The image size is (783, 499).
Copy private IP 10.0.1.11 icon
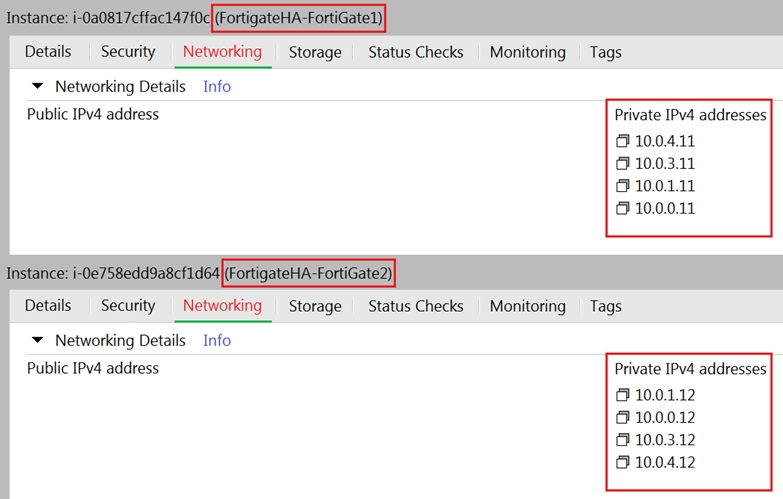(622, 186)
